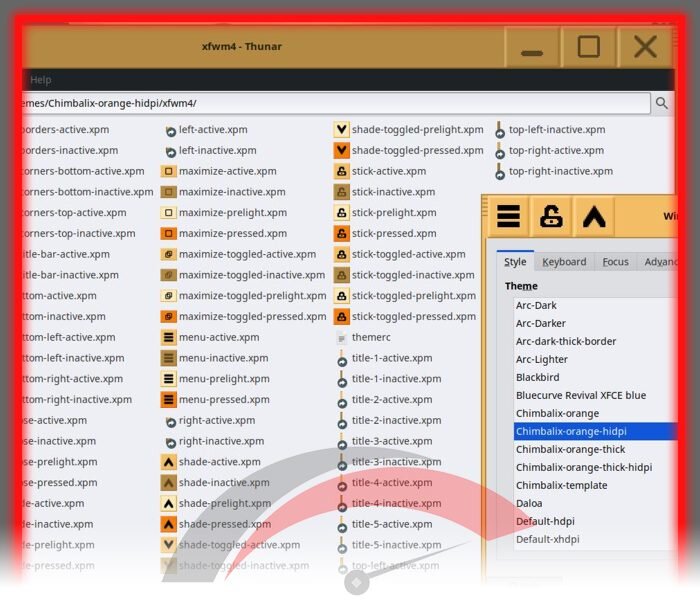Select menu-pressed.xpm file icon
Viewport: 700px width, 600px height.
point(169,400)
